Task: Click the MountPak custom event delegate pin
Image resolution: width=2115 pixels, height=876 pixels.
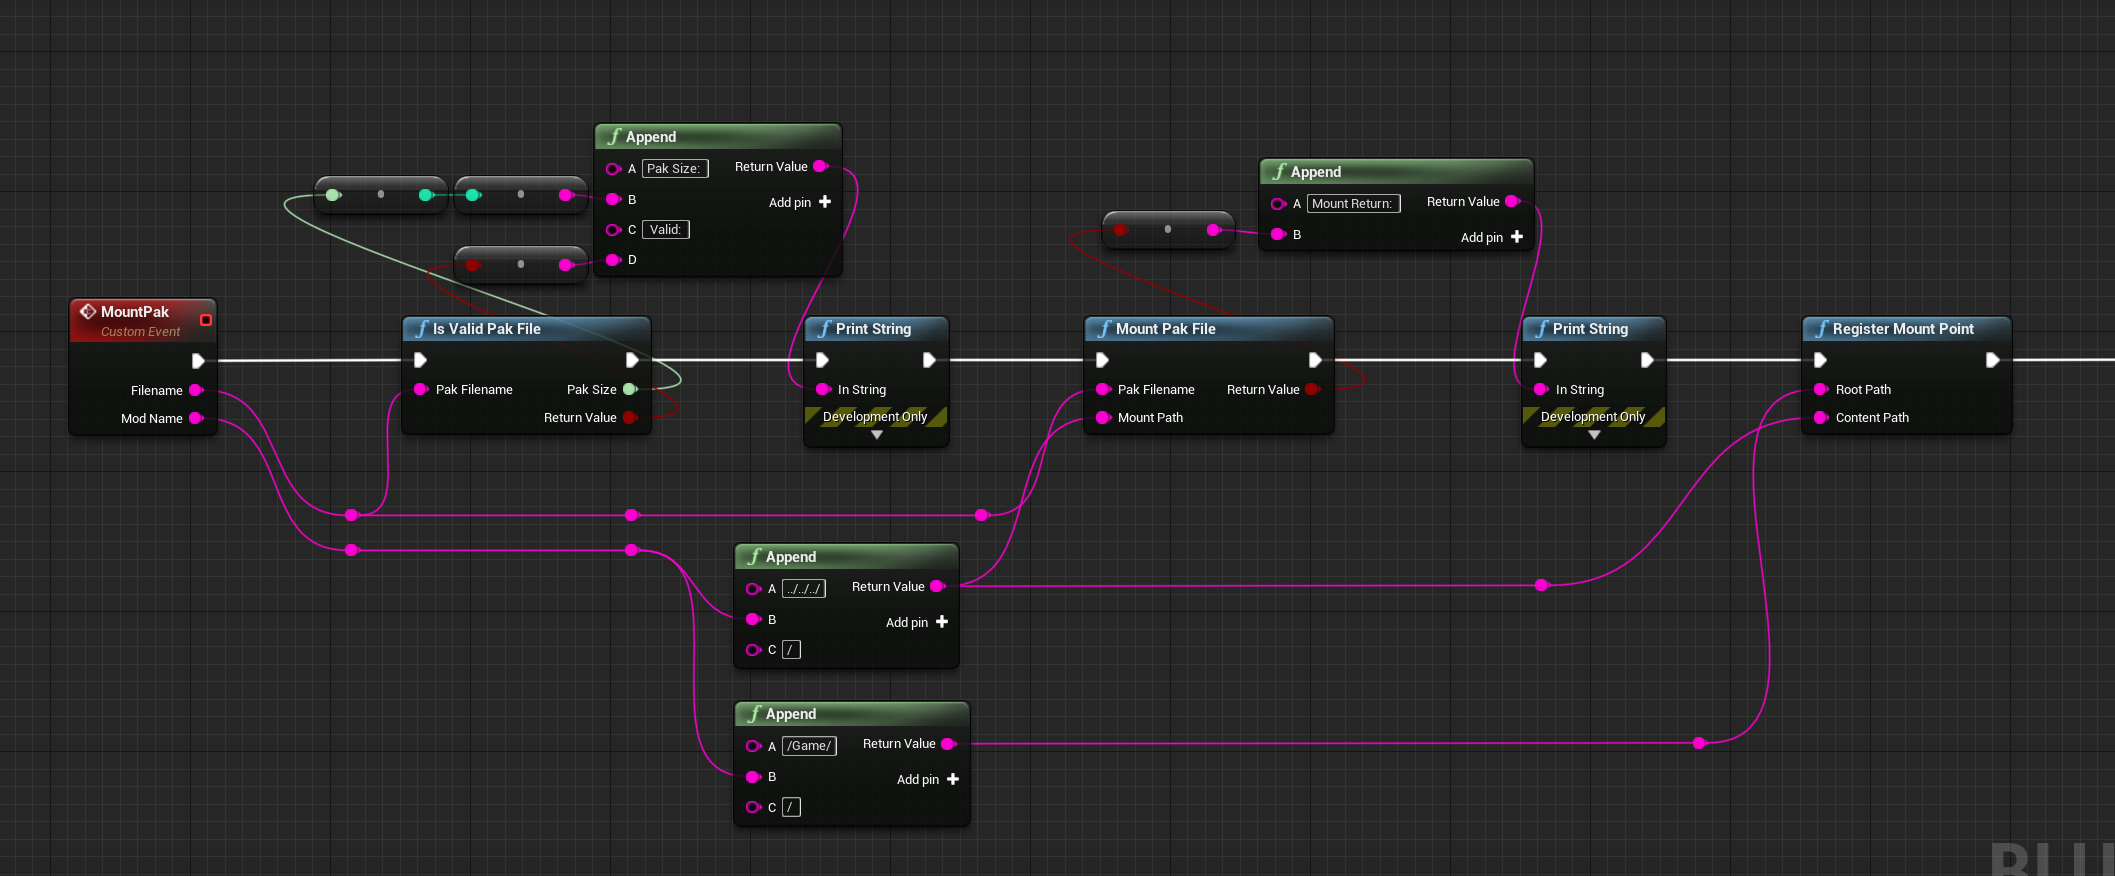Action: coord(206,320)
